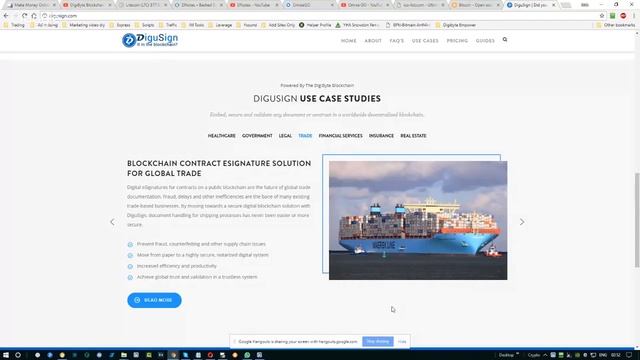Select the Government use case tab
The height and width of the screenshot is (360, 640).
(x=257, y=136)
